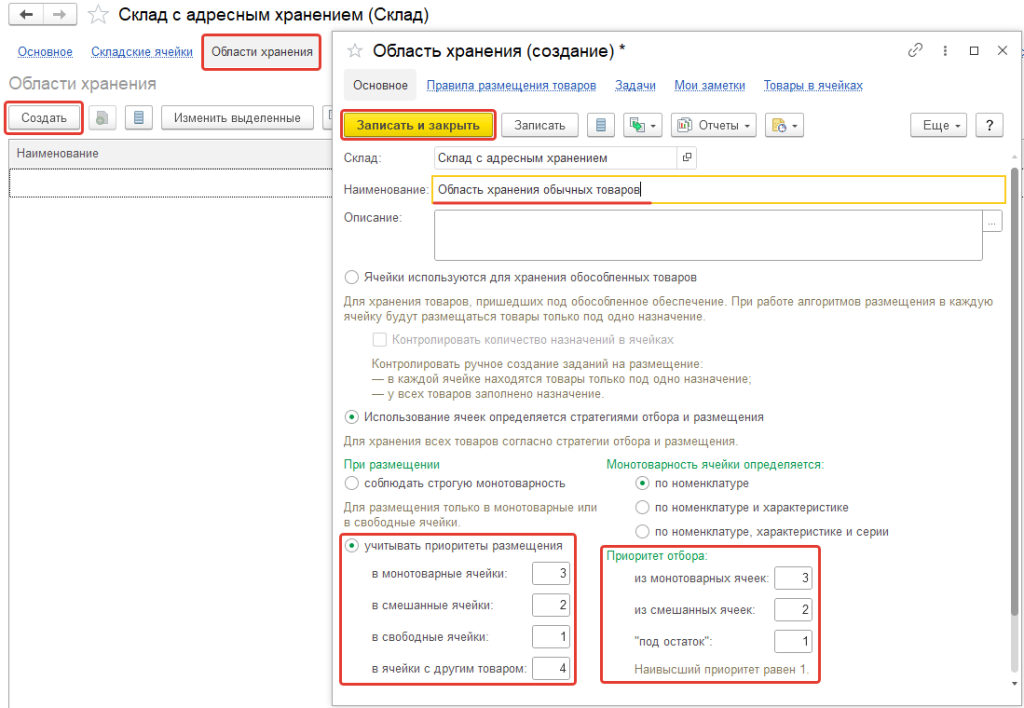The image size is (1024, 708).
Task: Open the Товары в ячейках tab
Action: [812, 86]
